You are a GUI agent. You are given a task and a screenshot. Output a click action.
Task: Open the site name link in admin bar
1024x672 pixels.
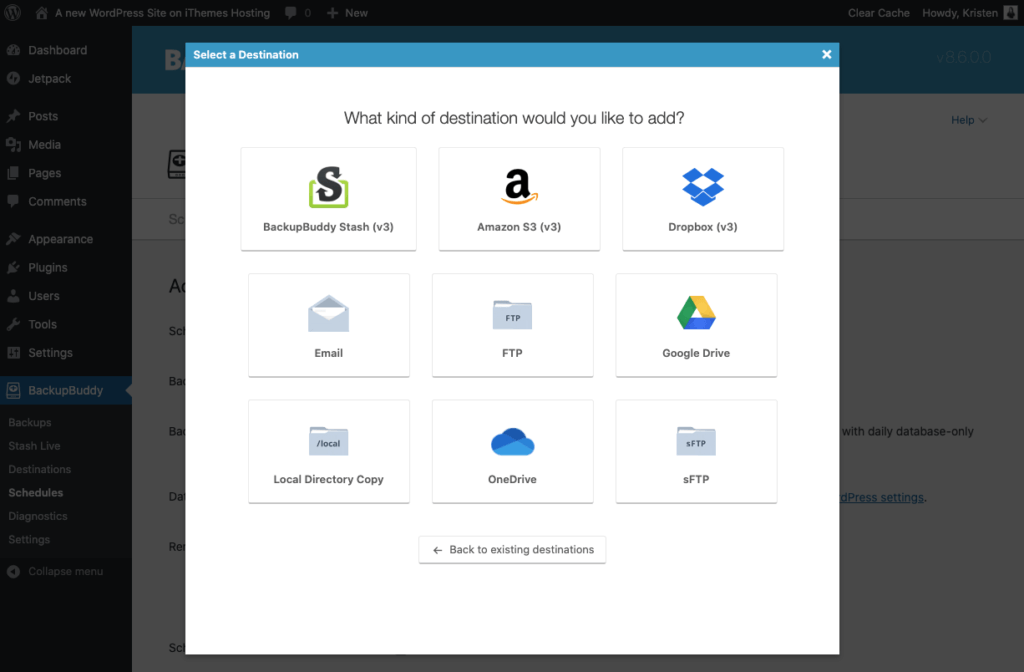(162, 13)
